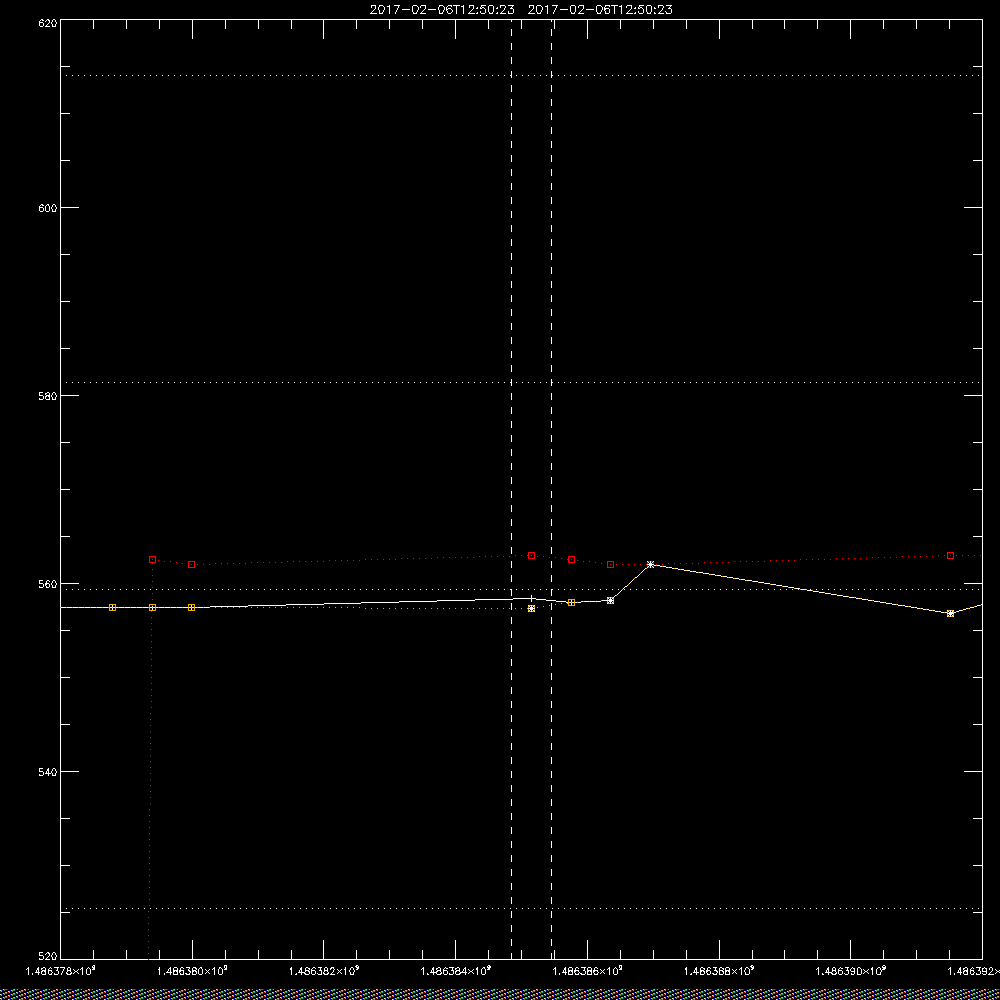Select the 540 y-axis label

point(48,772)
